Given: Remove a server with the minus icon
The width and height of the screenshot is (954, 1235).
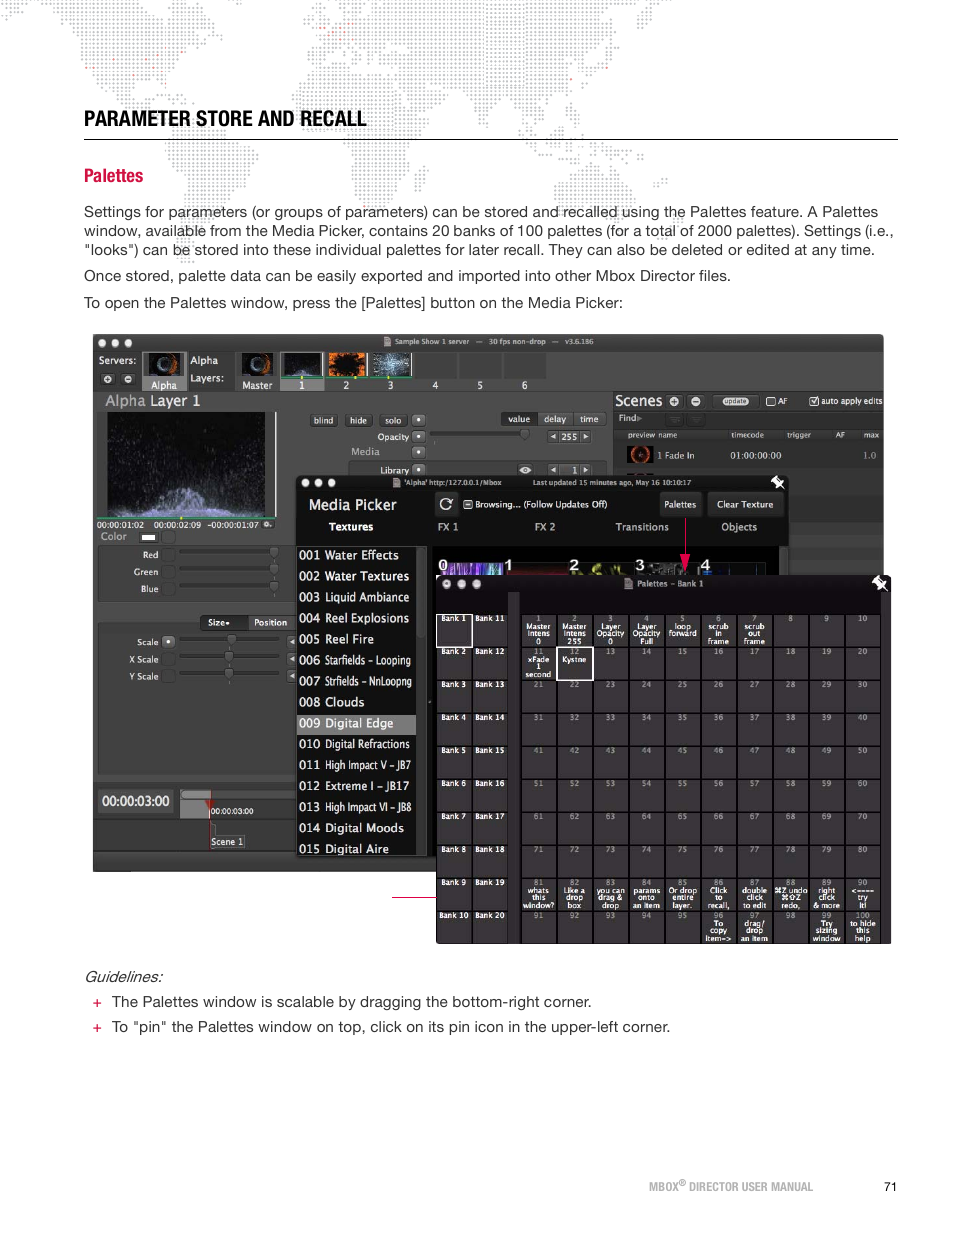Looking at the screenshot, I should tap(127, 379).
